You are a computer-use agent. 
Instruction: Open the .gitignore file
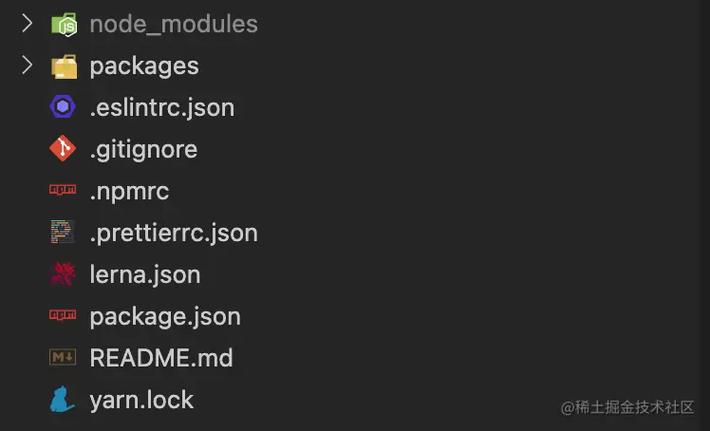(x=144, y=150)
